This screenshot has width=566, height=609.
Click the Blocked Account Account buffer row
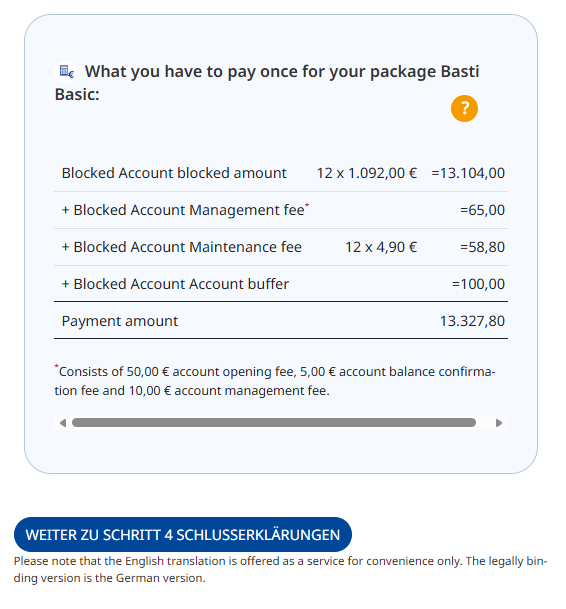coord(280,284)
